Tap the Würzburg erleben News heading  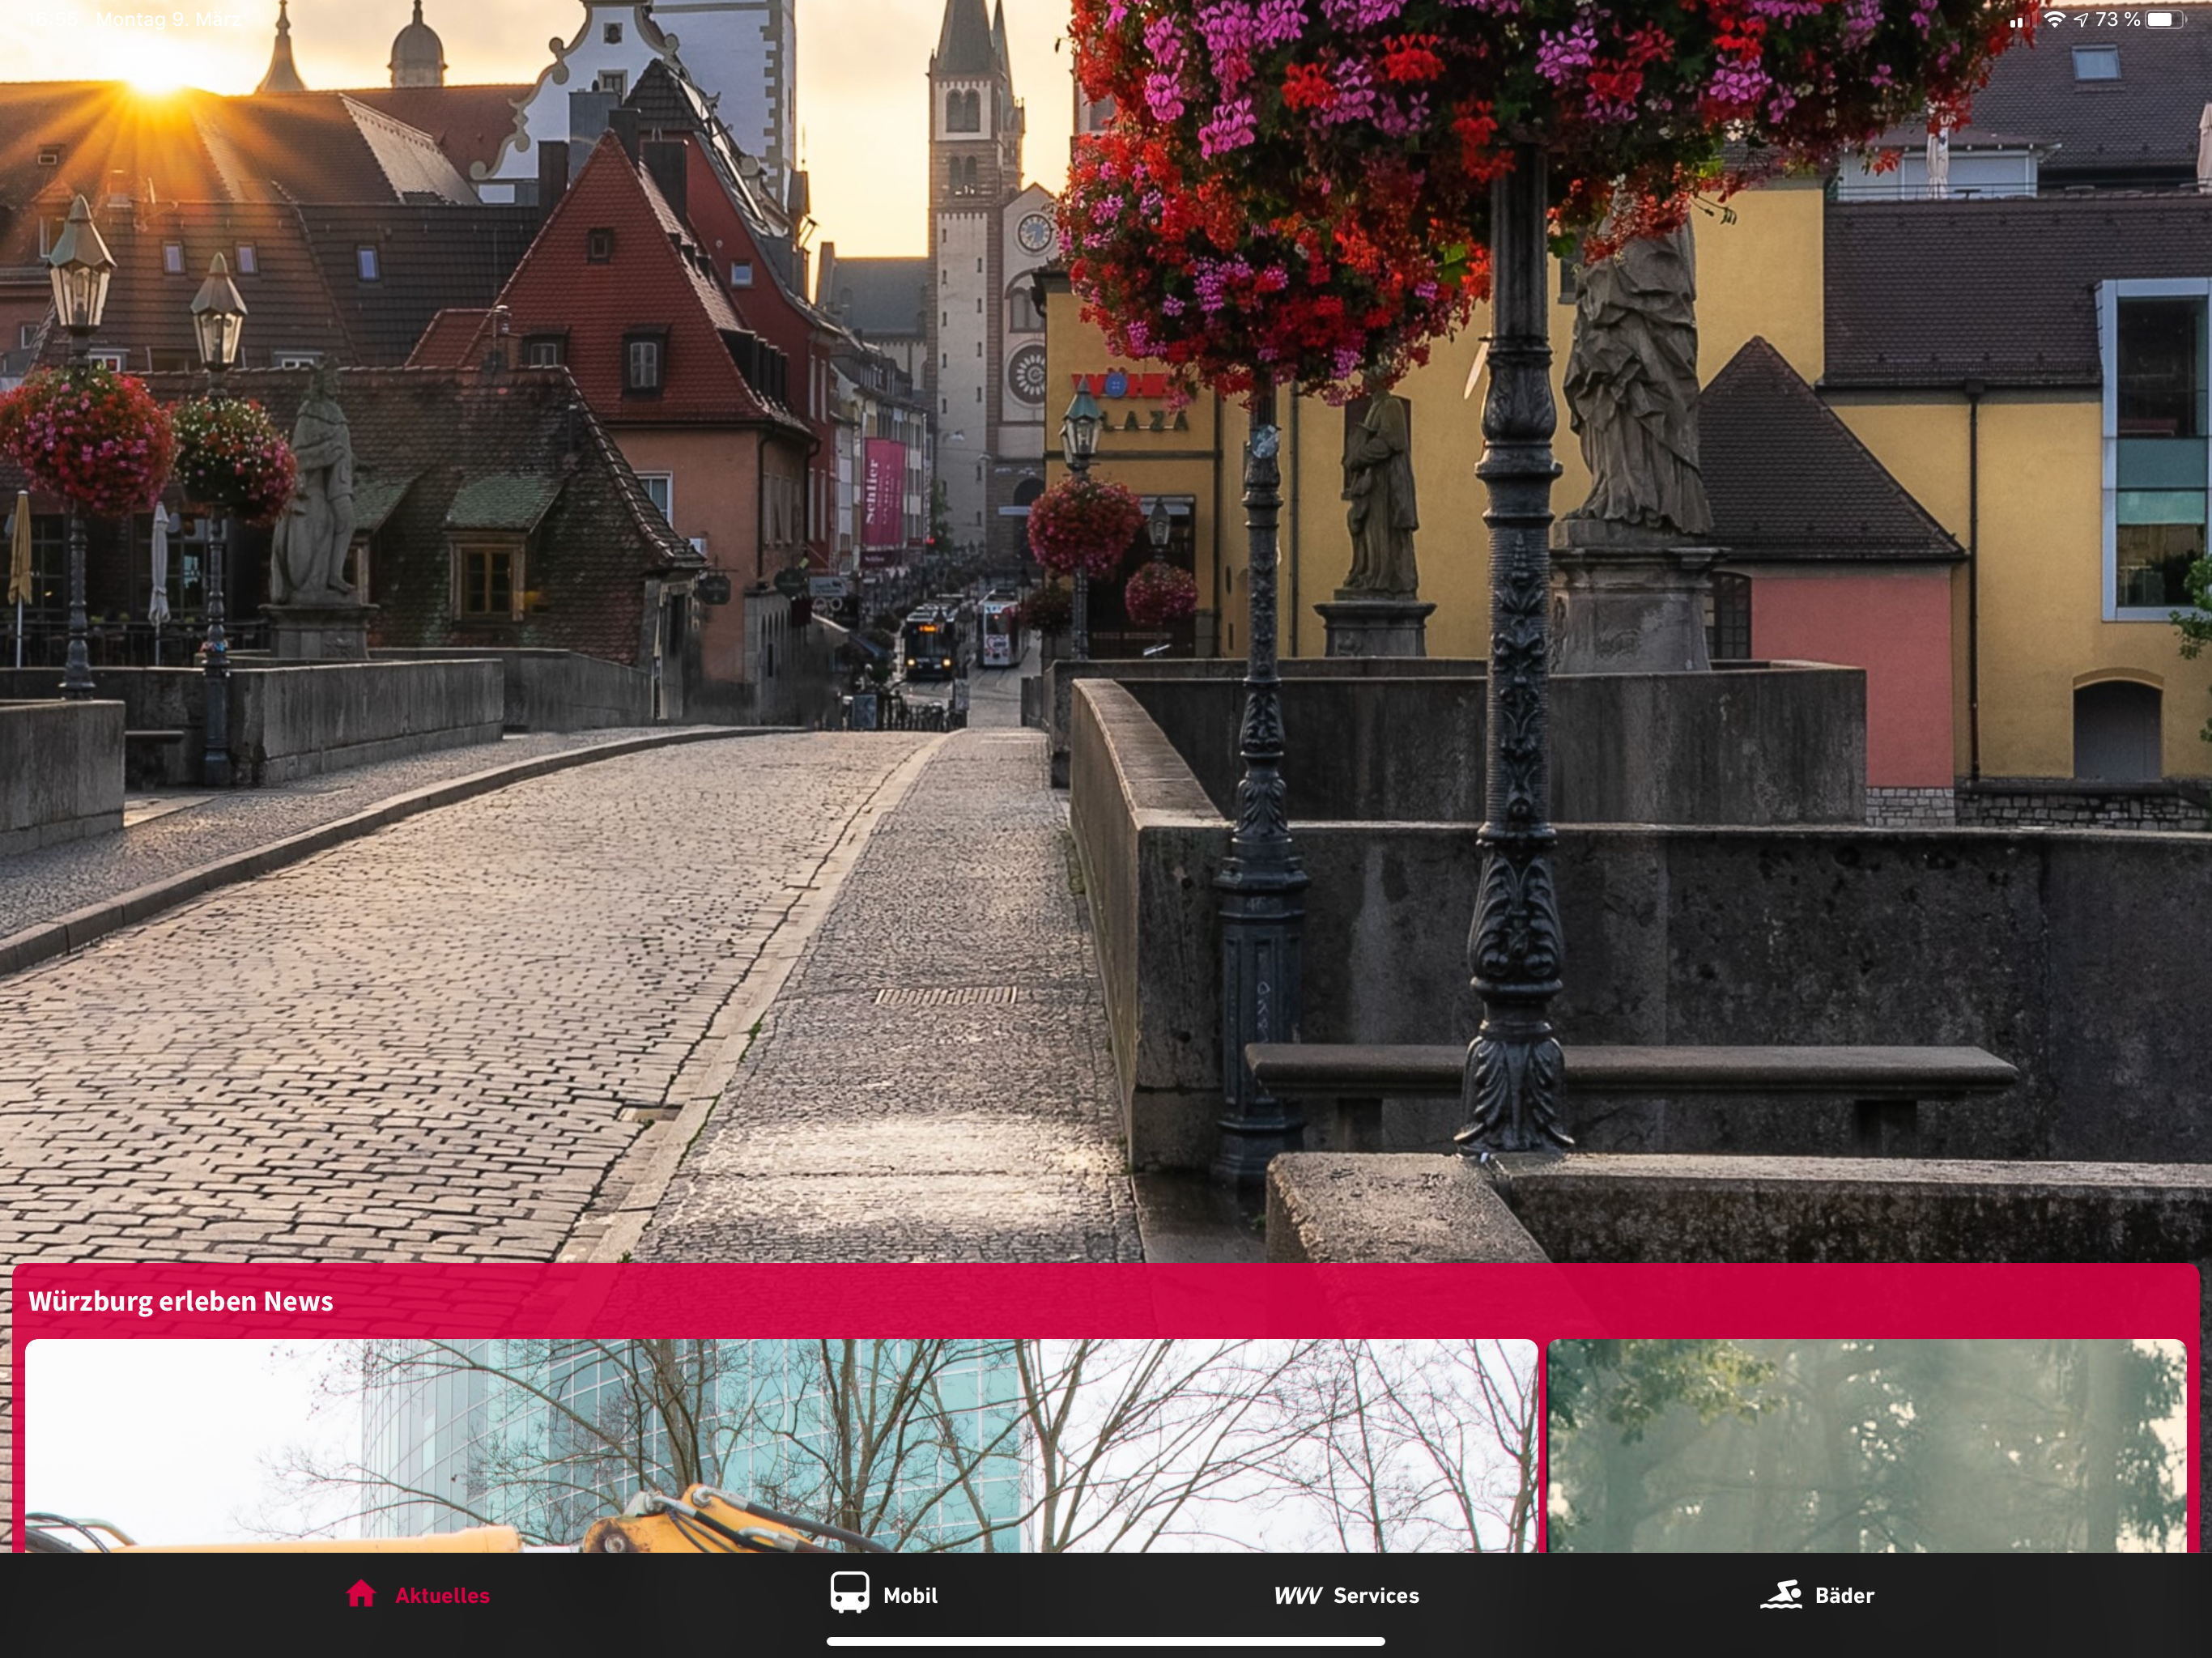(181, 1301)
